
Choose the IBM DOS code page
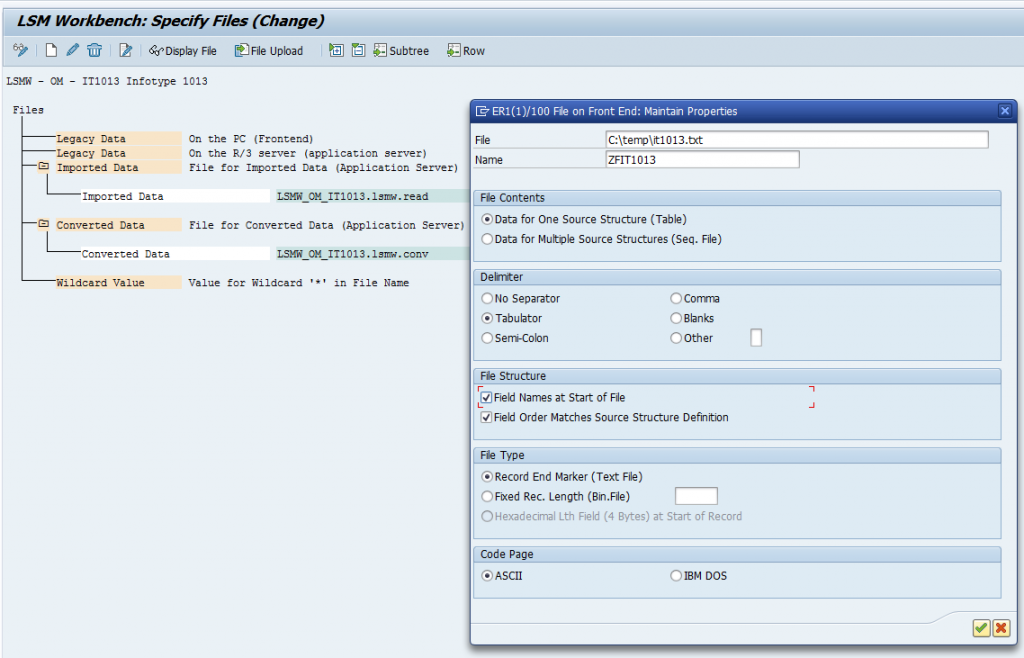pyautogui.click(x=676, y=576)
